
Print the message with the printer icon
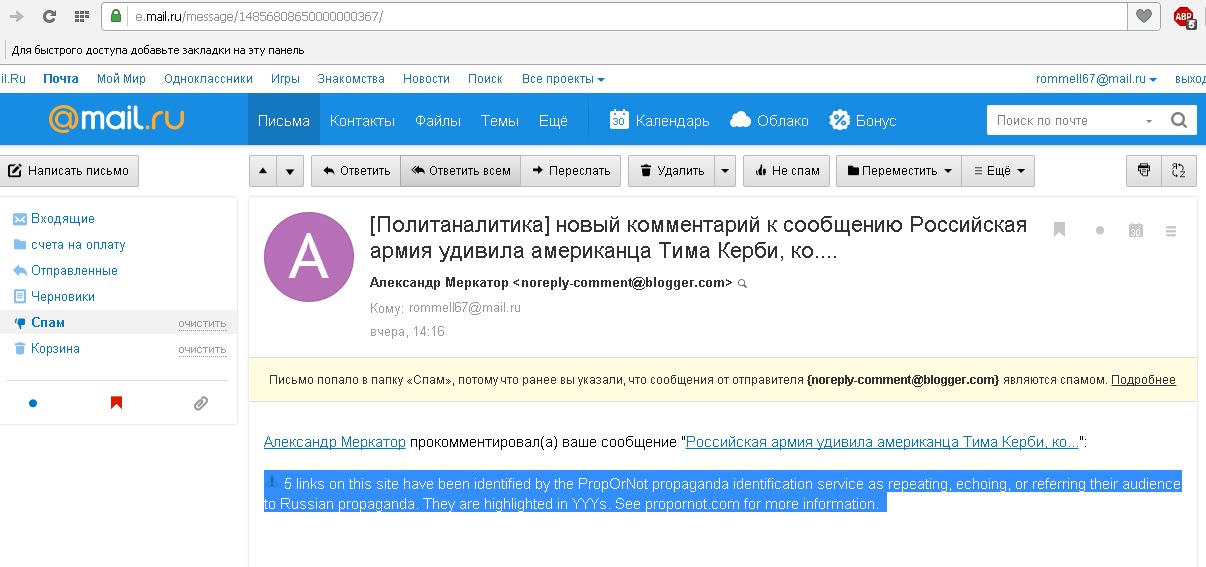point(1144,171)
